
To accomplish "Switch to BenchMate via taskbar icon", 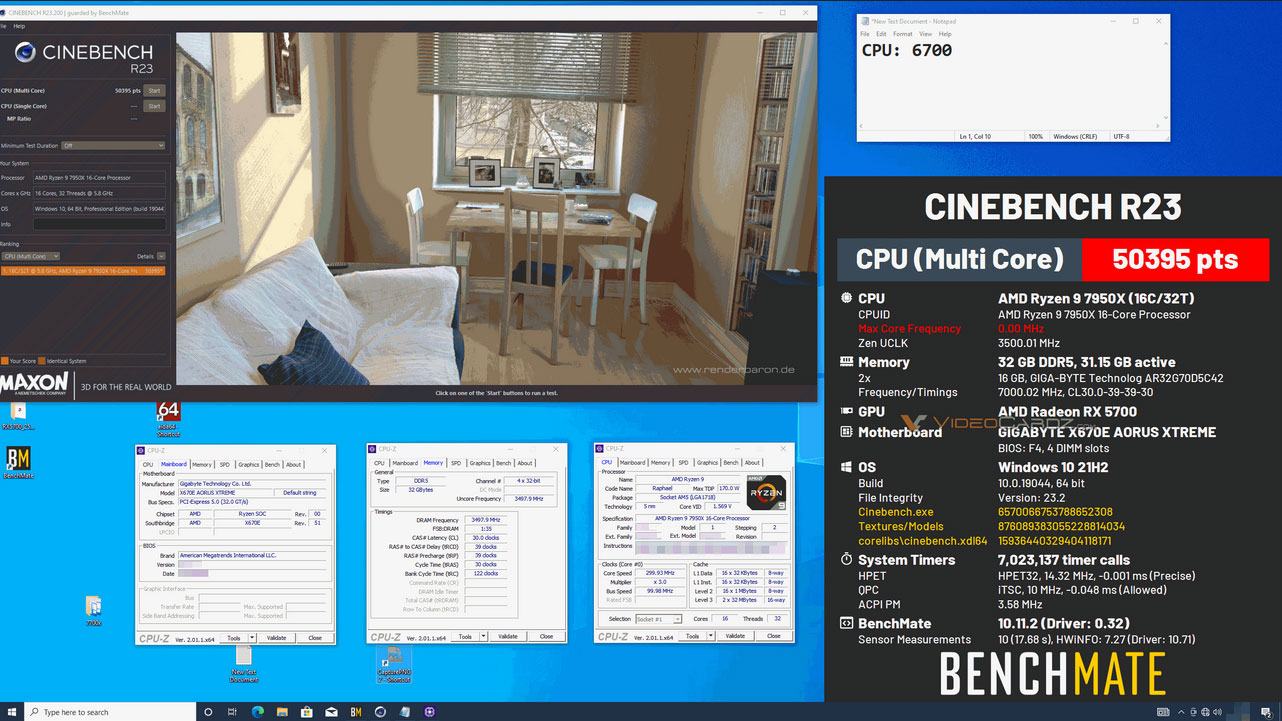I will [x=356, y=712].
